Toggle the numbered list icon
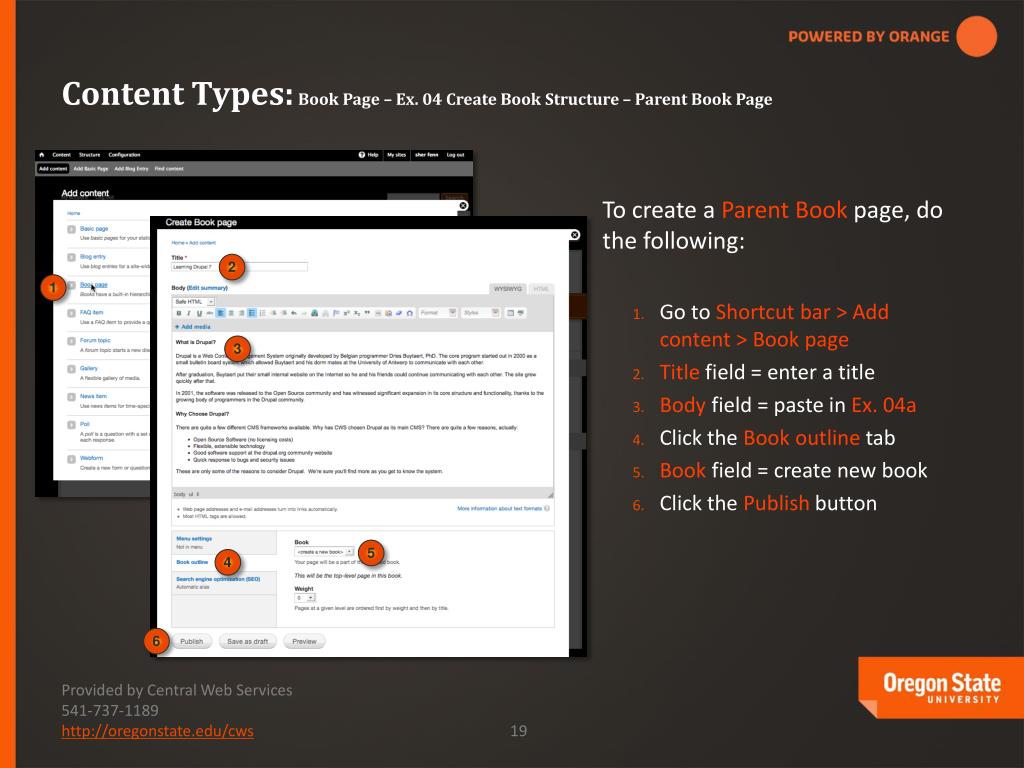This screenshot has height=768, width=1024. [x=263, y=313]
